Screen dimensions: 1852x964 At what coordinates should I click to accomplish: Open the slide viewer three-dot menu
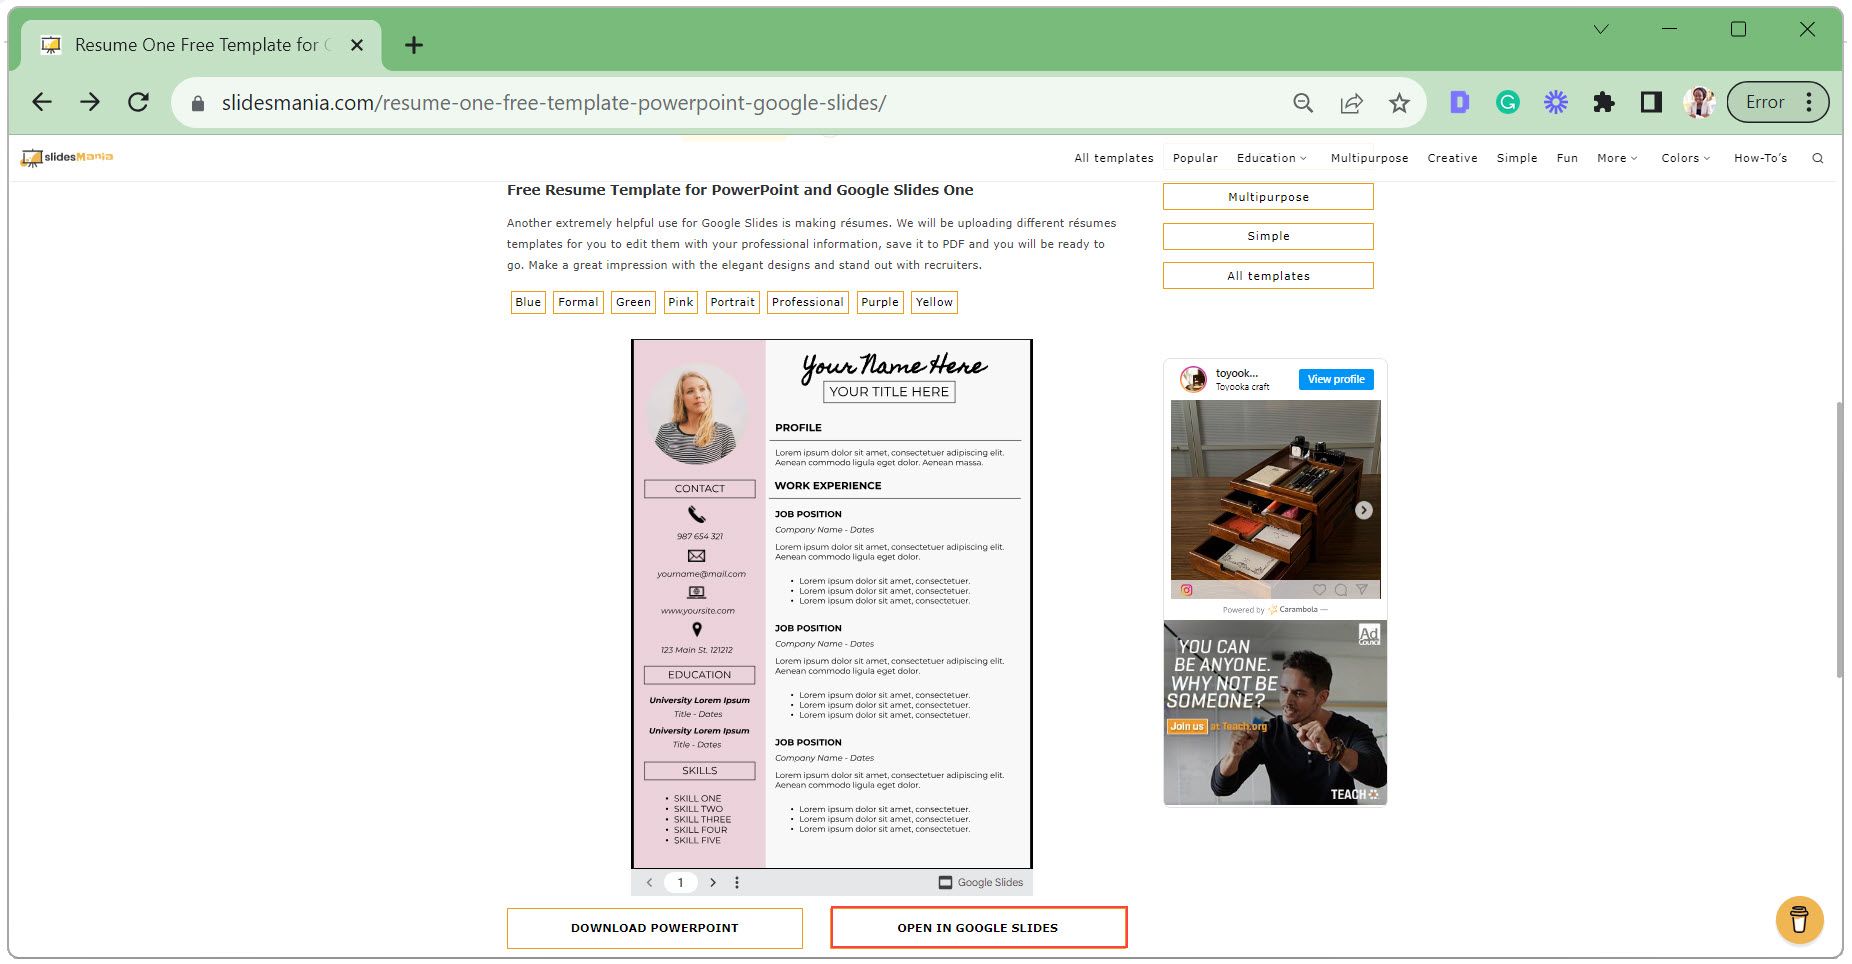pyautogui.click(x=737, y=882)
